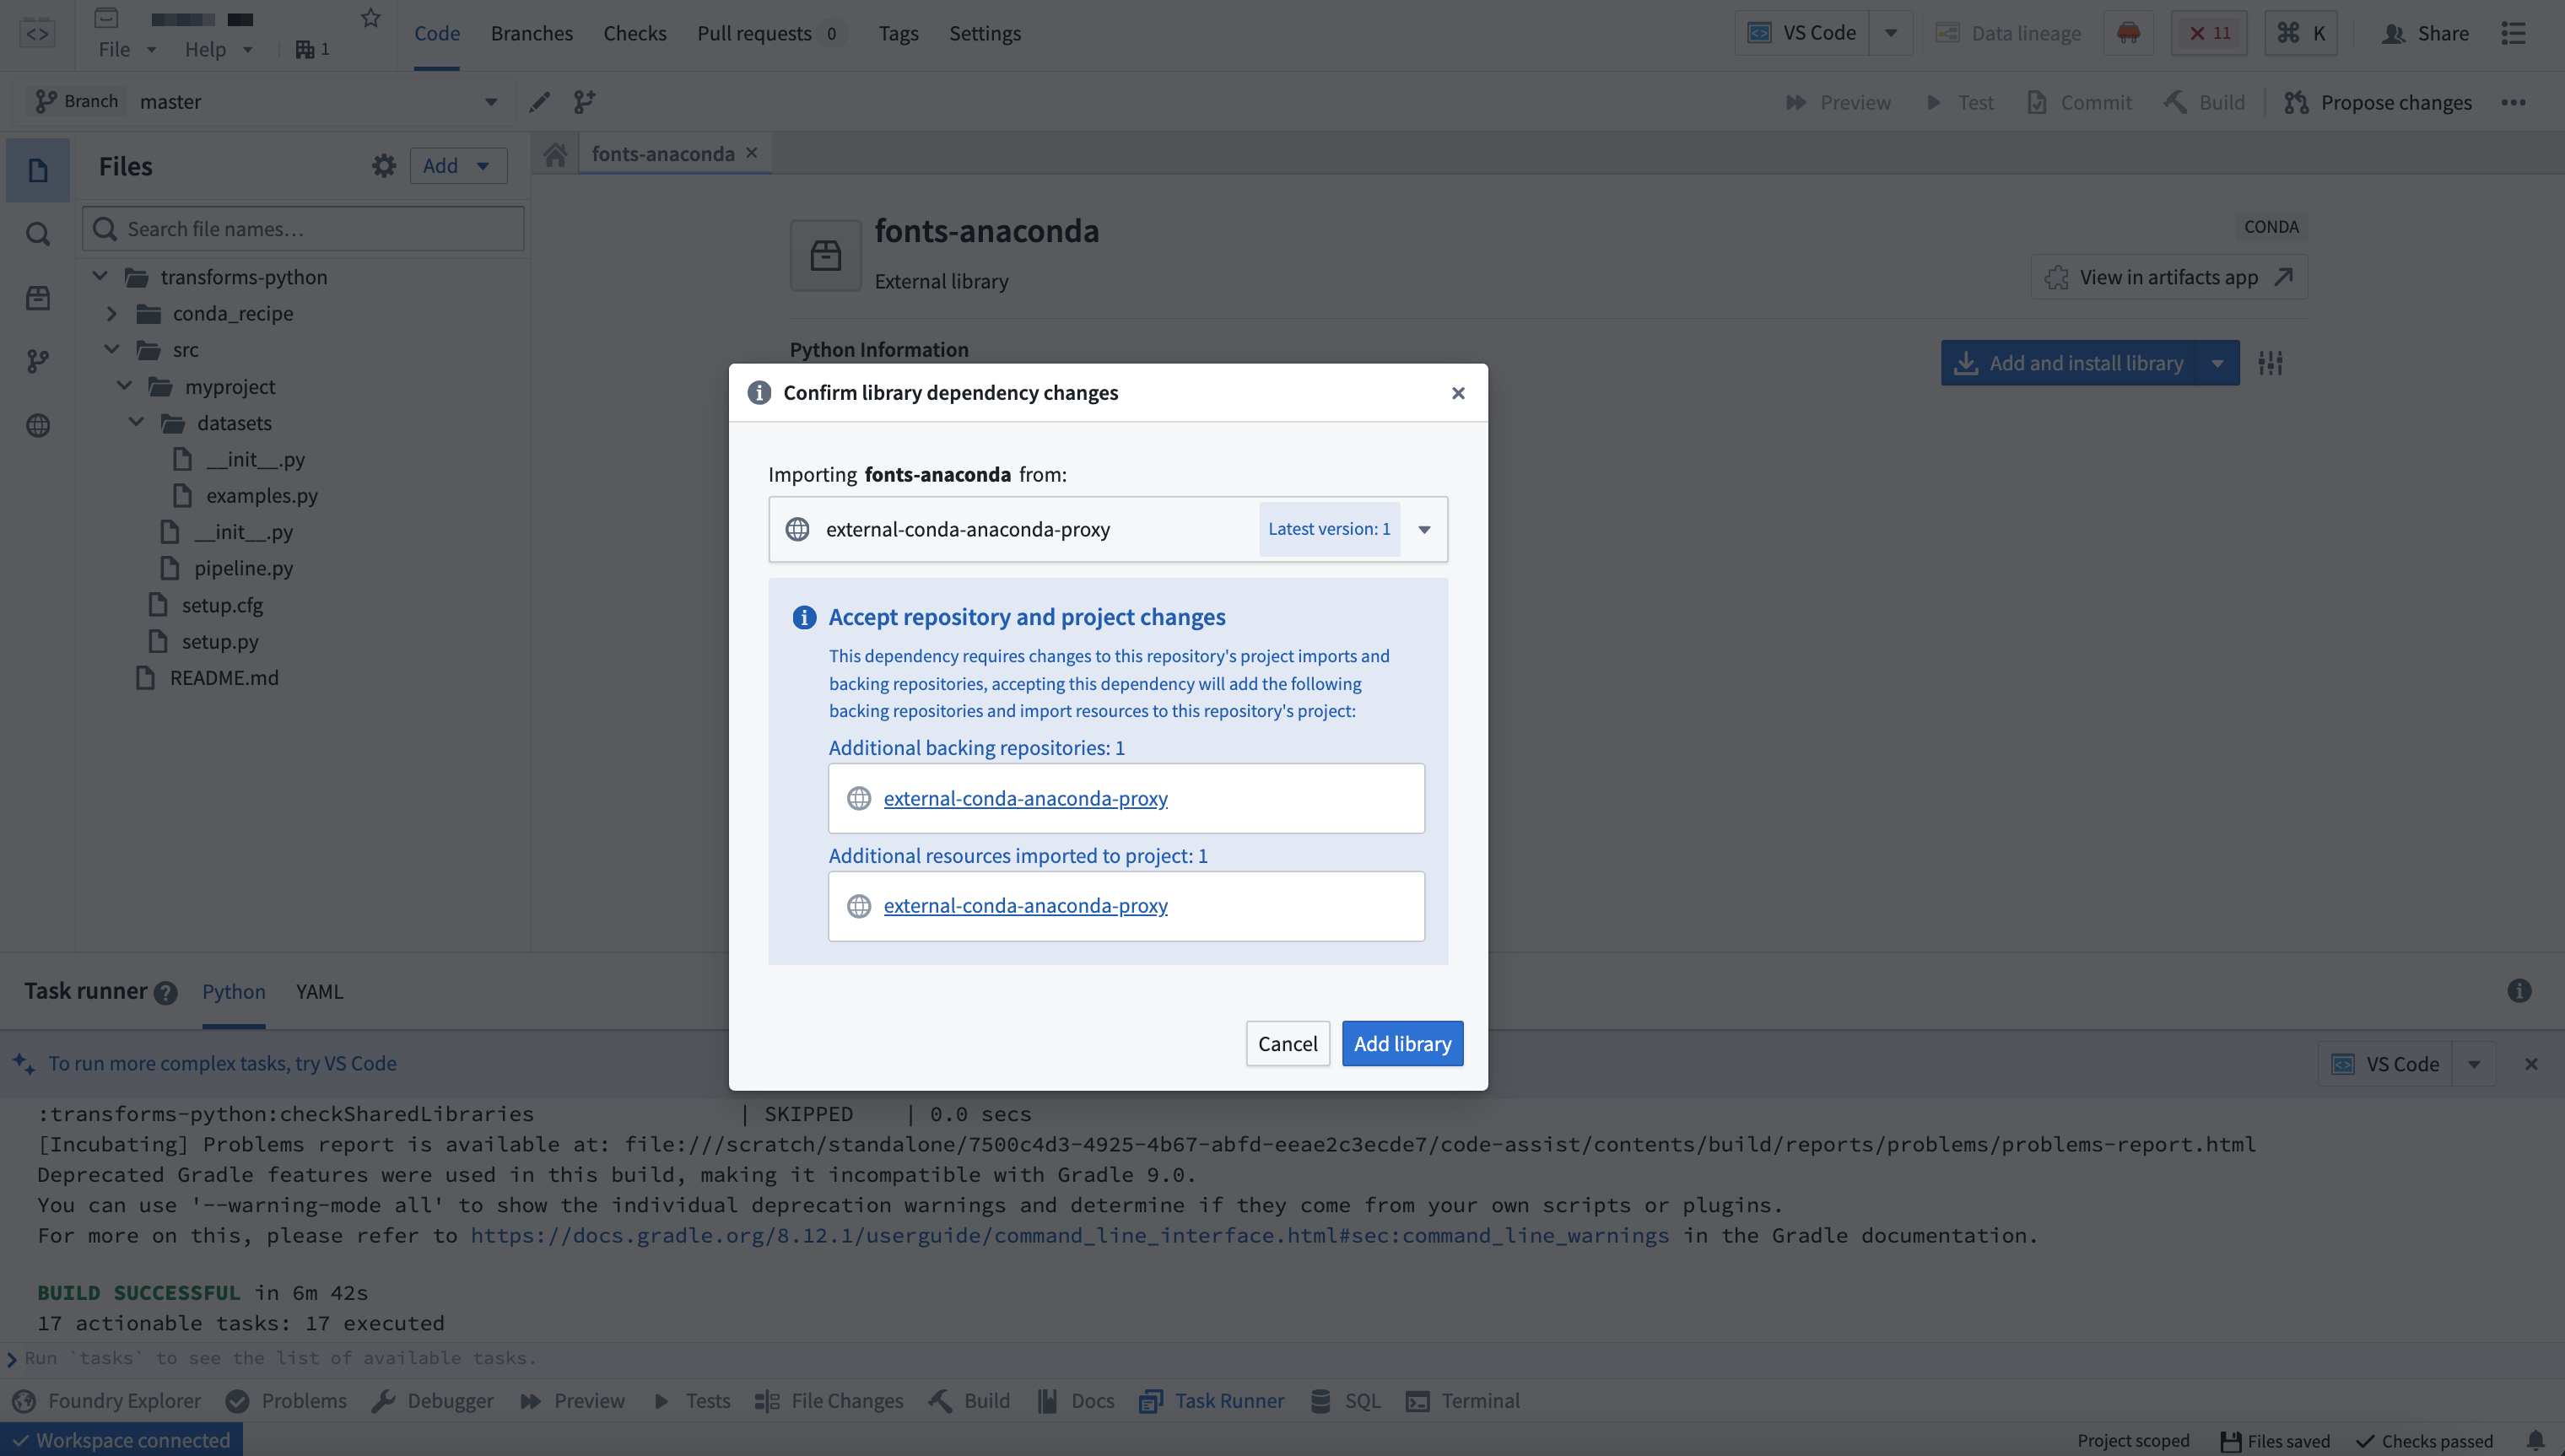Click the pencil edit branch icon
The image size is (2565, 1456).
(540, 102)
